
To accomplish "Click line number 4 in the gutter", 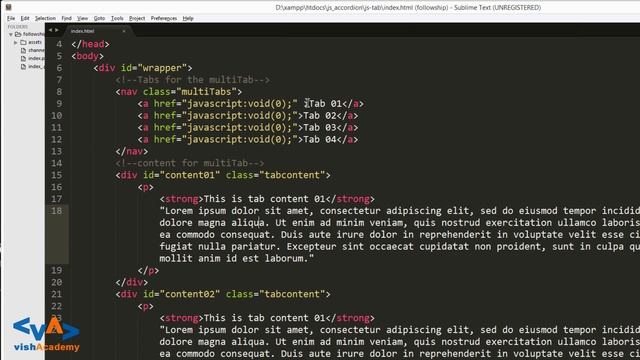I will pos(59,44).
